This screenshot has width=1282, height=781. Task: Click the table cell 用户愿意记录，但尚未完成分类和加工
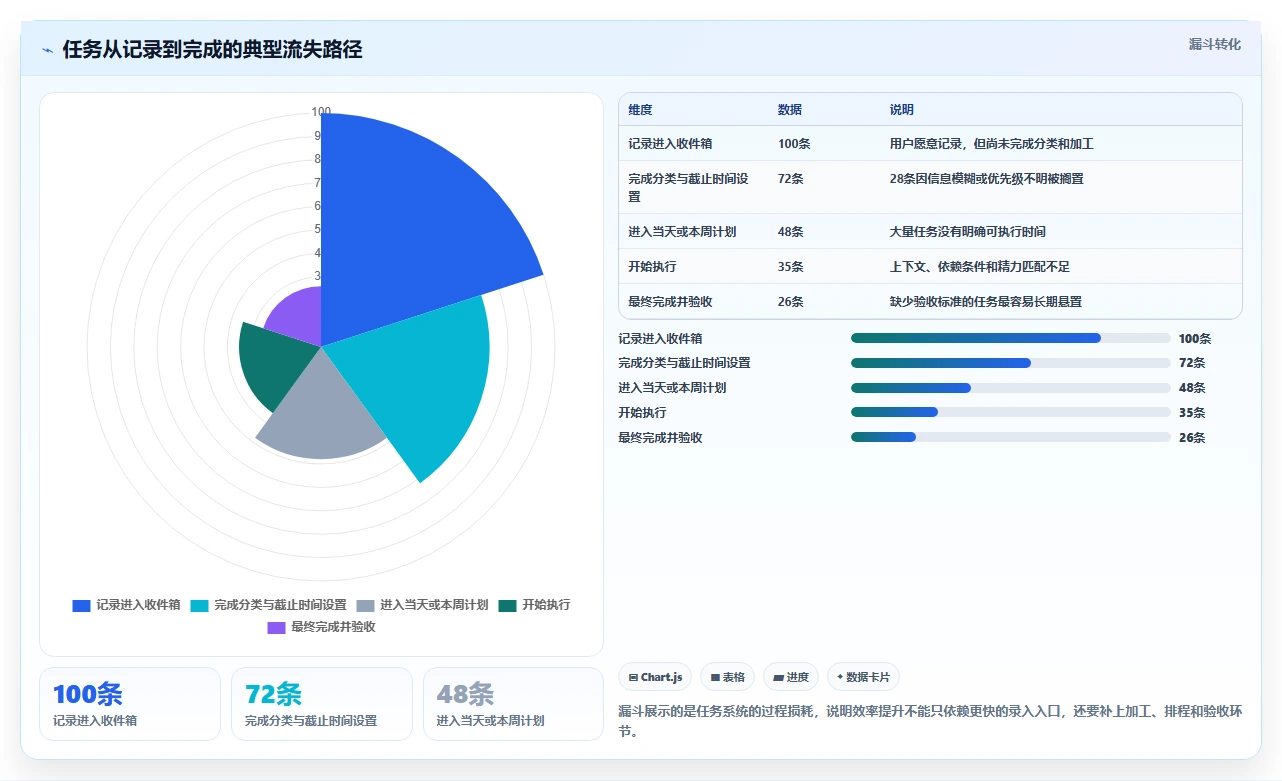pos(992,144)
